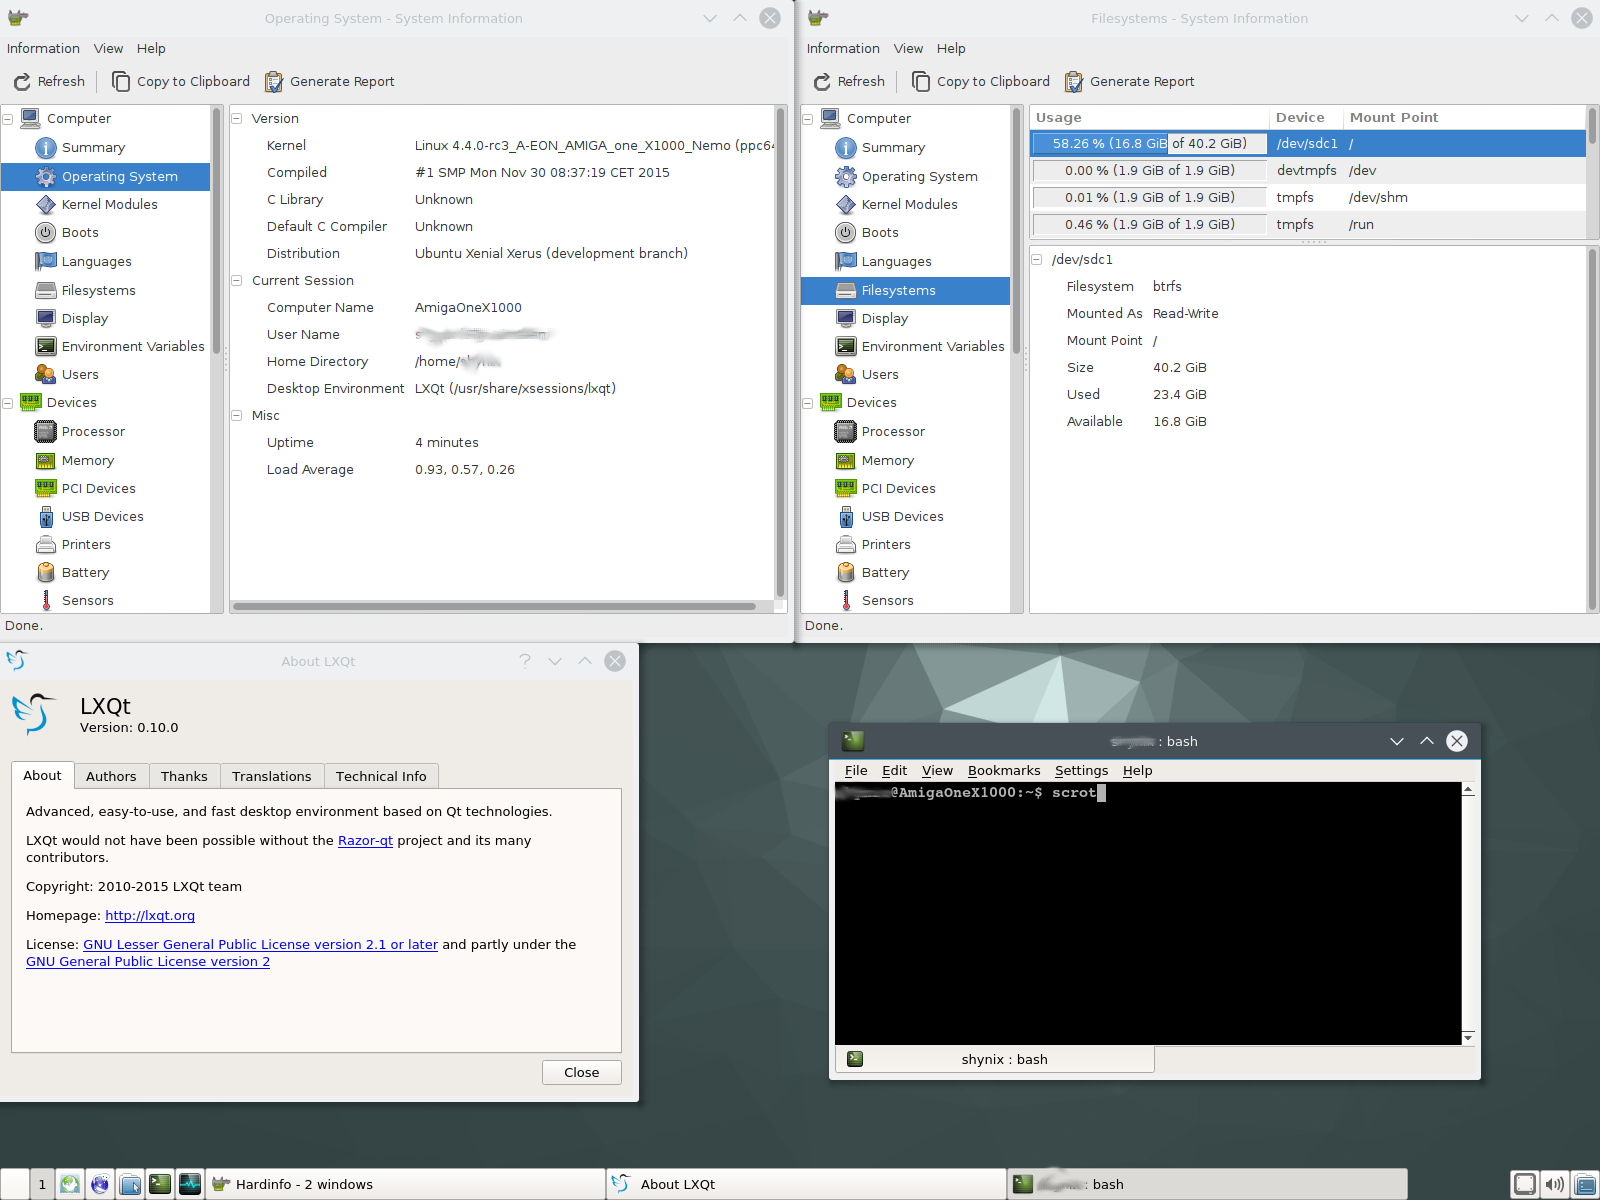
Task: Click the Close button in About LXQt
Action: [581, 1072]
